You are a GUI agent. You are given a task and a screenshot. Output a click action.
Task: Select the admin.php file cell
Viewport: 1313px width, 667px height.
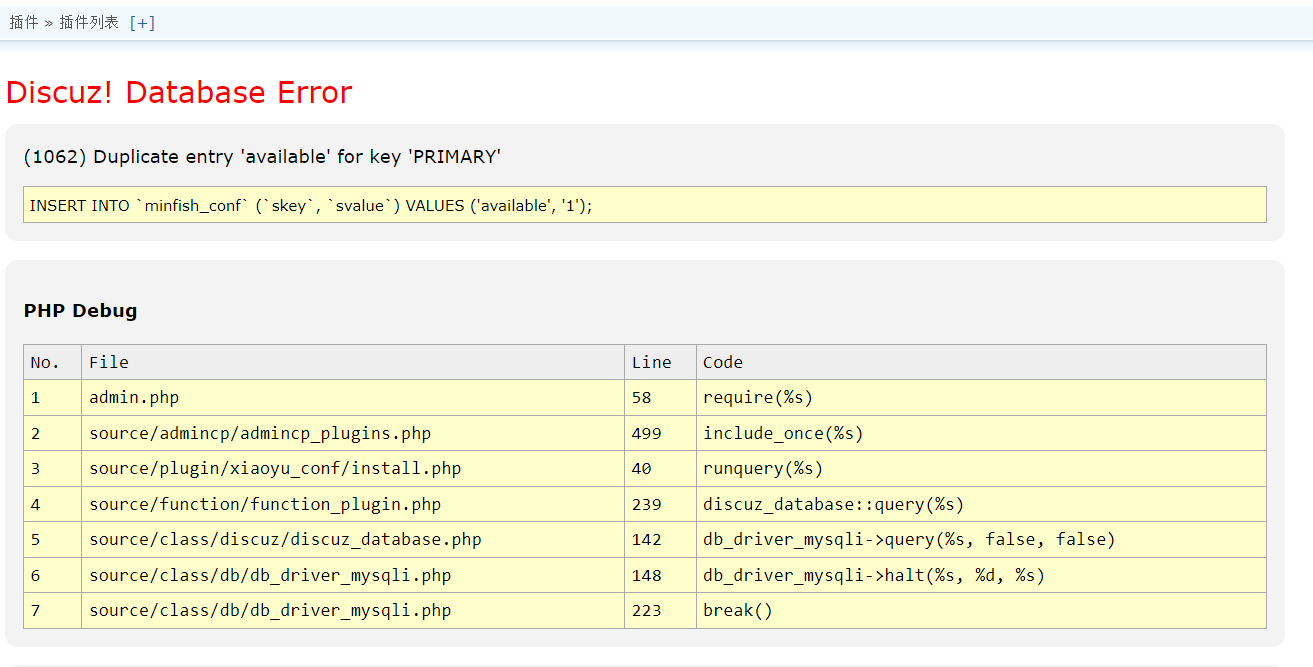353,398
